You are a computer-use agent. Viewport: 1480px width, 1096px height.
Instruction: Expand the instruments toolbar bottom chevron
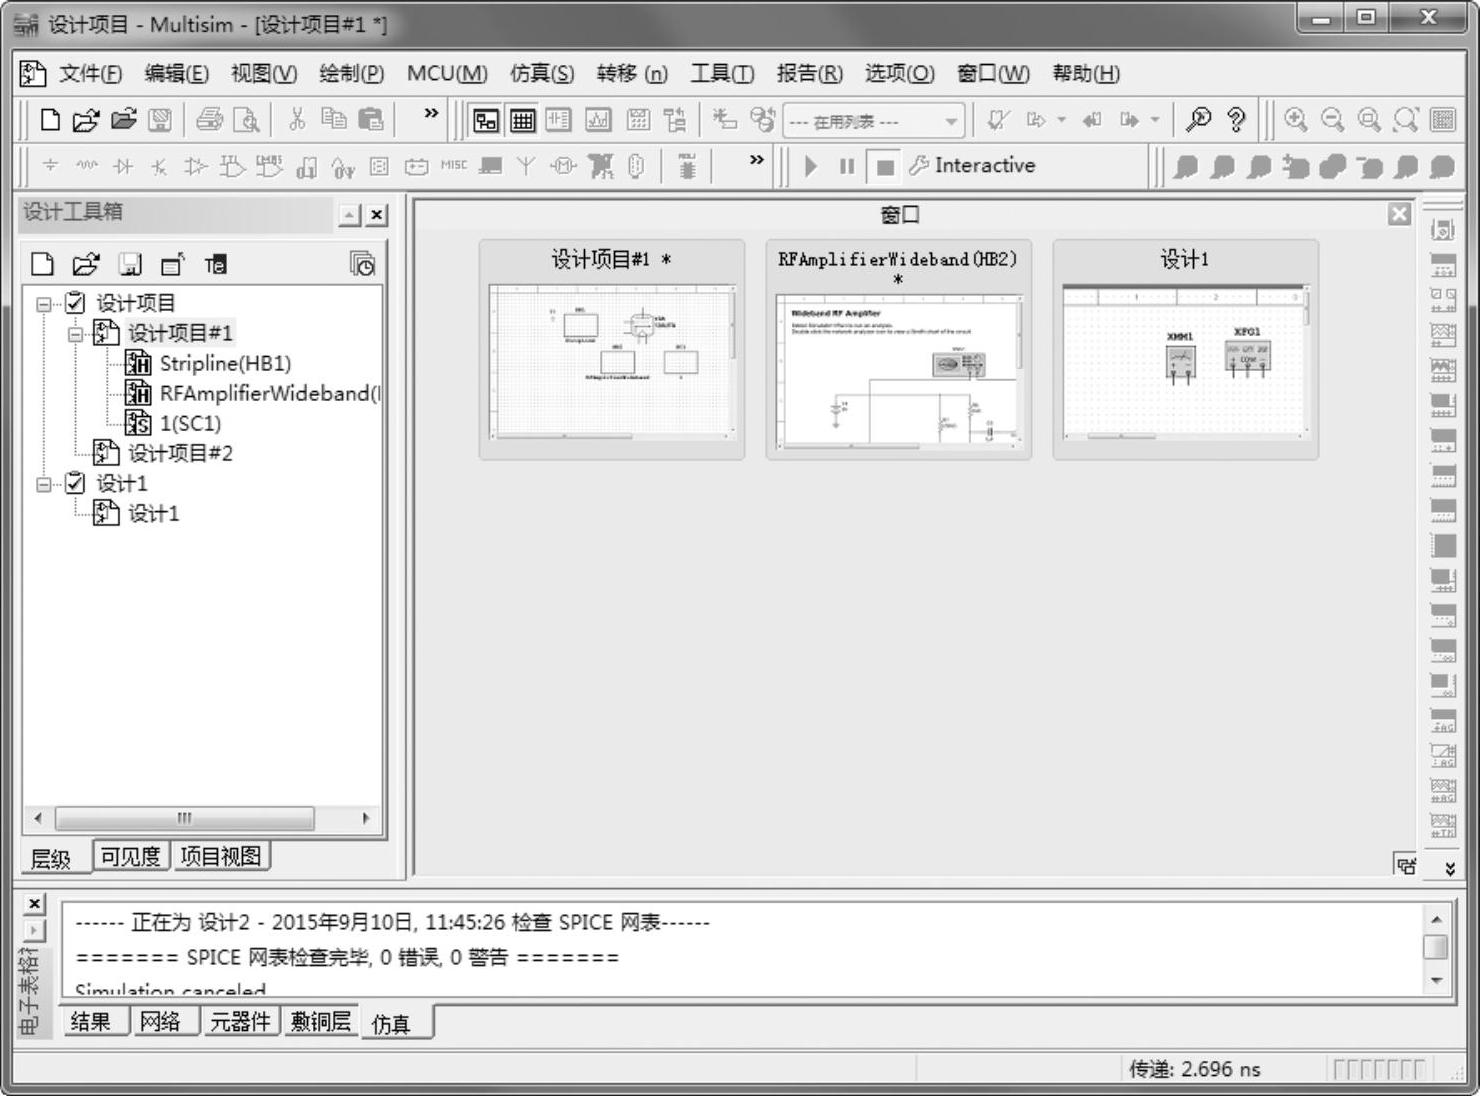tap(1449, 868)
